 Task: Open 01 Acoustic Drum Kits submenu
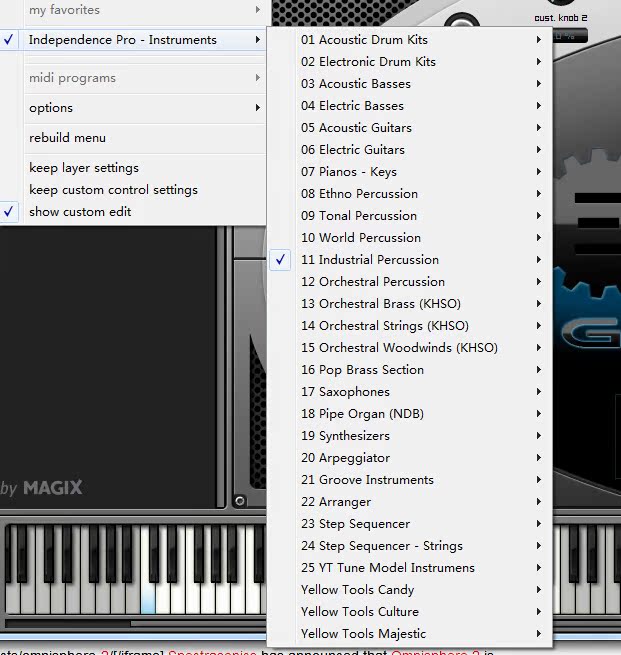(x=410, y=40)
